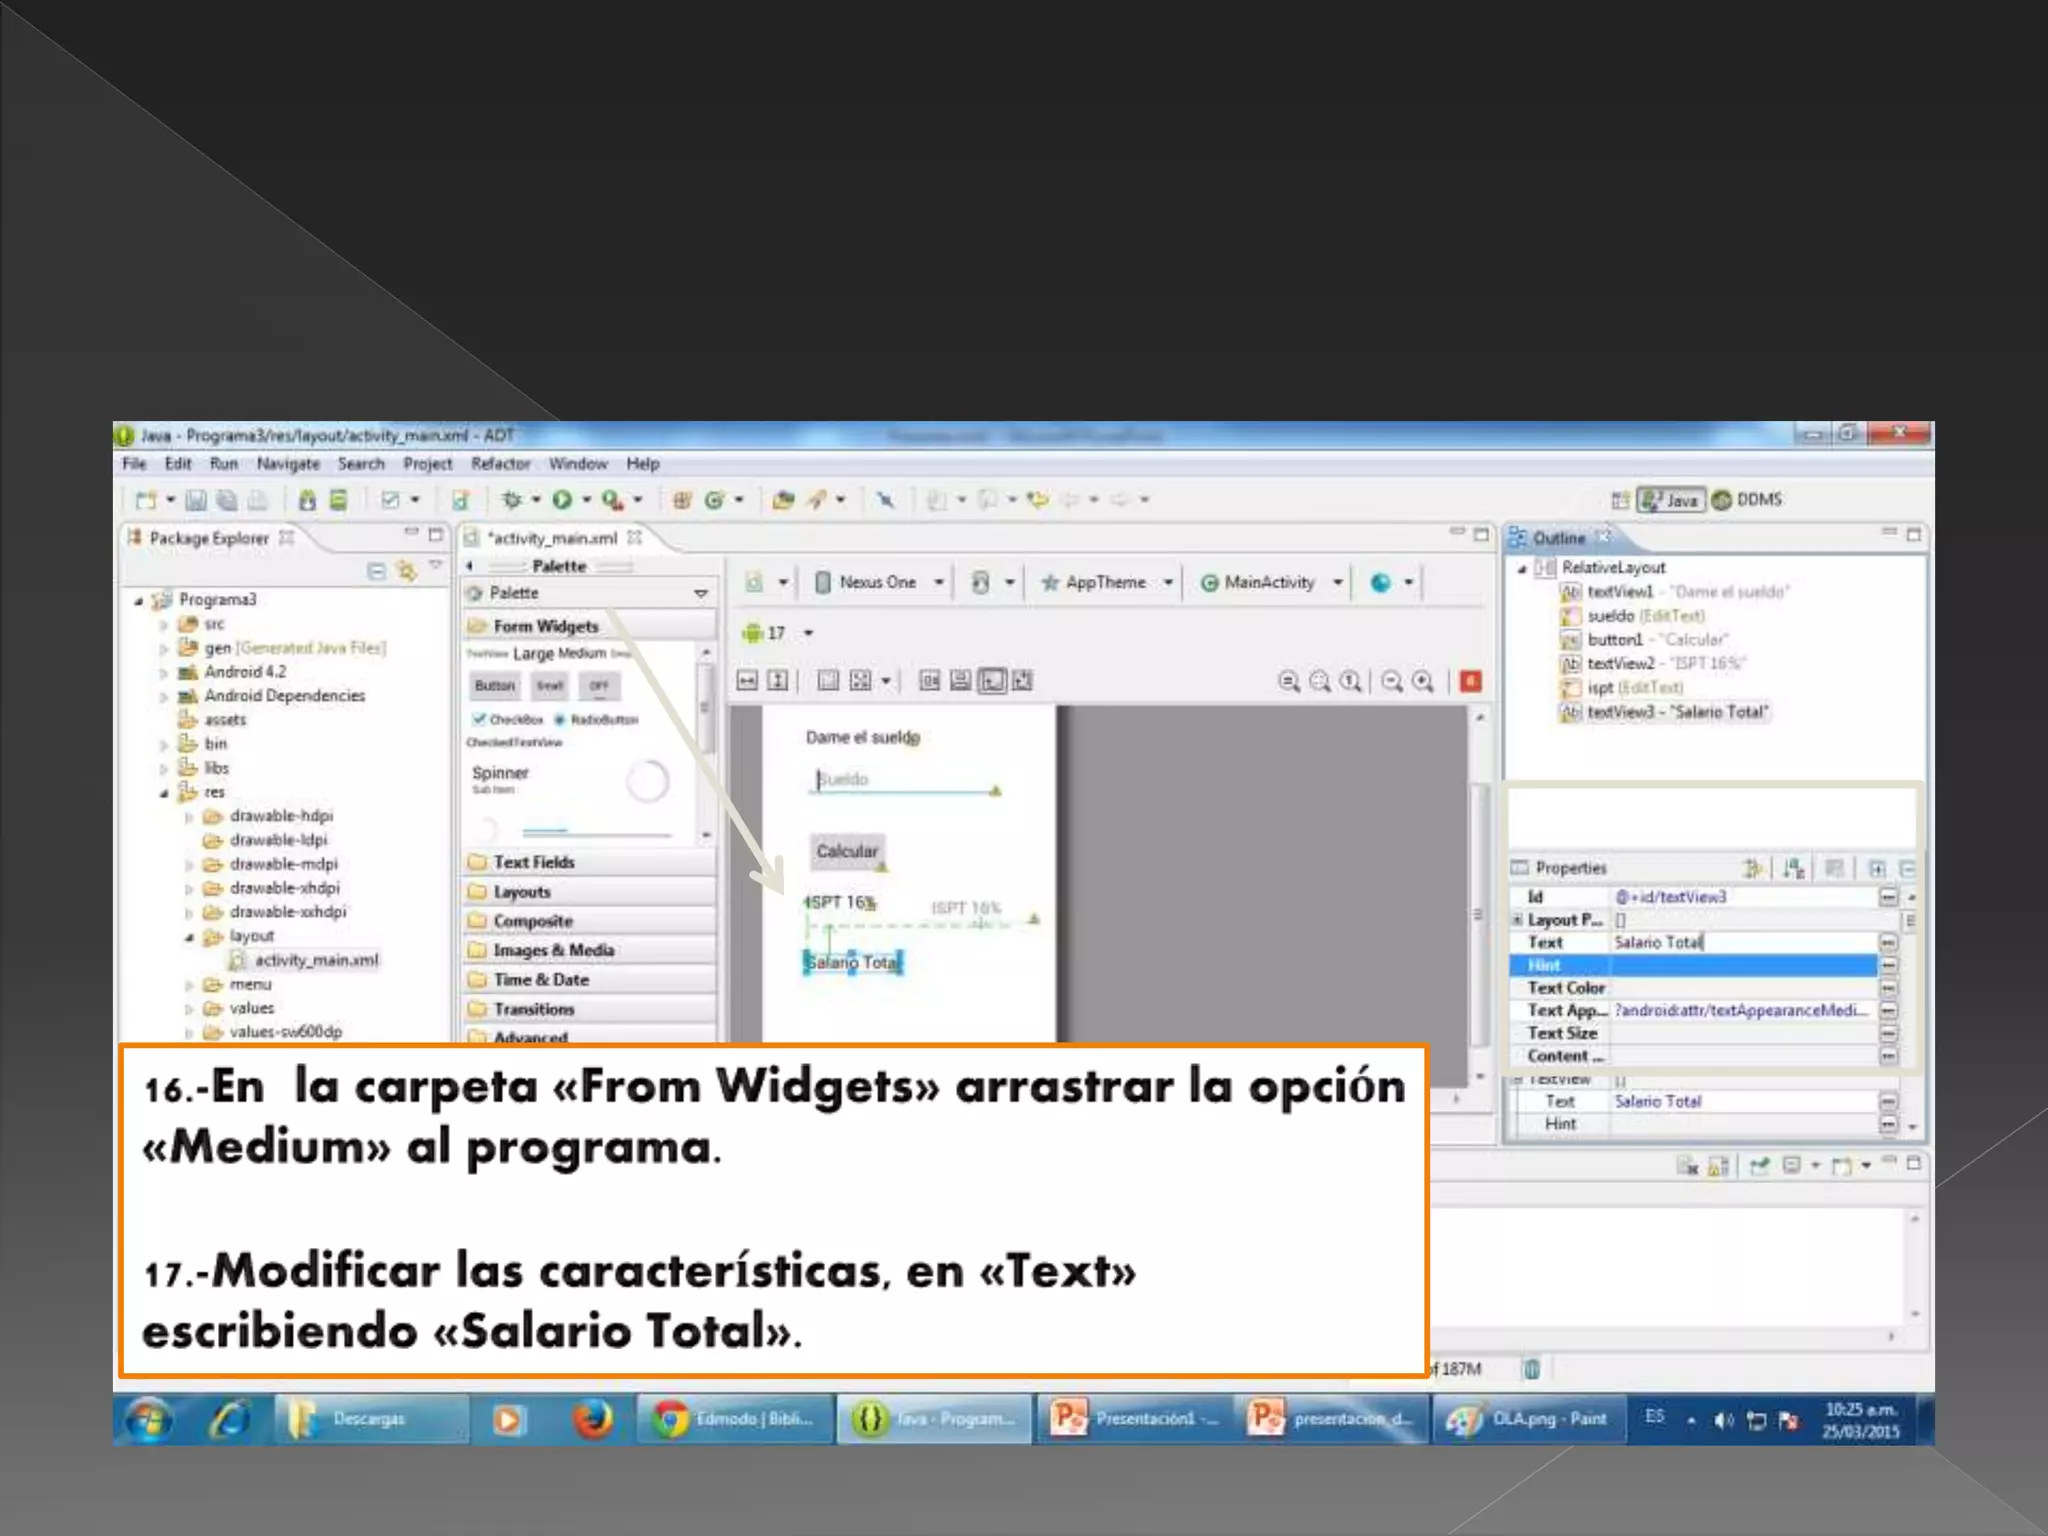Click the Open Type folder icon

pos(784,500)
